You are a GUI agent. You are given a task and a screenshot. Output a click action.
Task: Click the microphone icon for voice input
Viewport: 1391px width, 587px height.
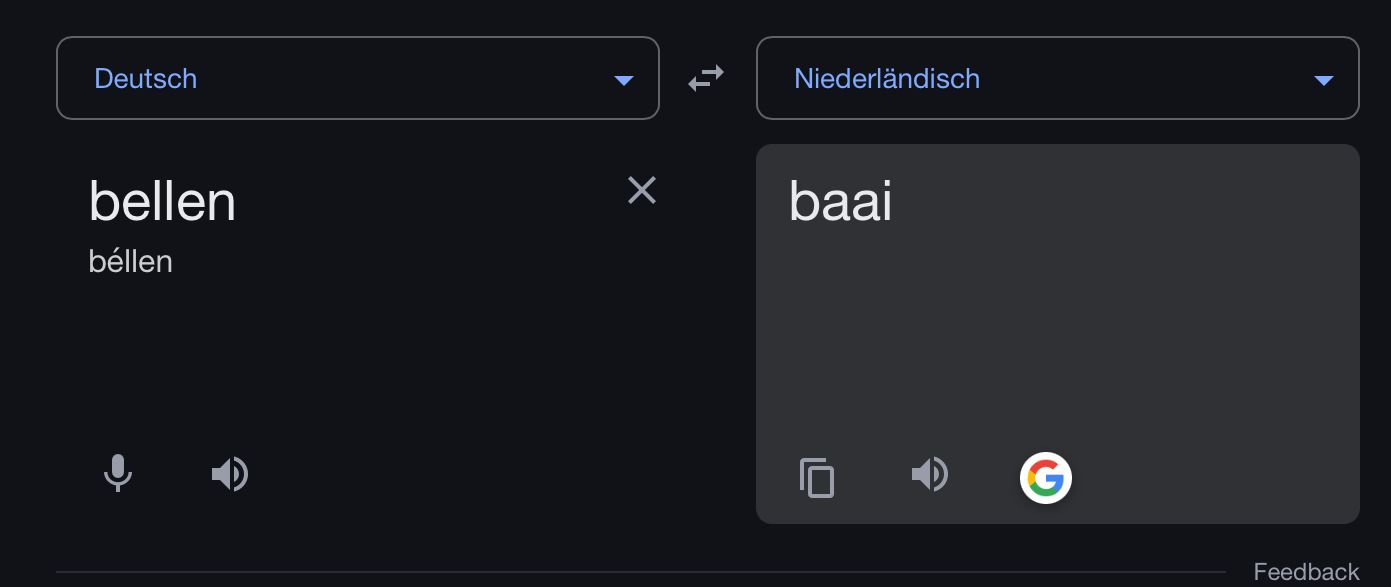(x=118, y=473)
